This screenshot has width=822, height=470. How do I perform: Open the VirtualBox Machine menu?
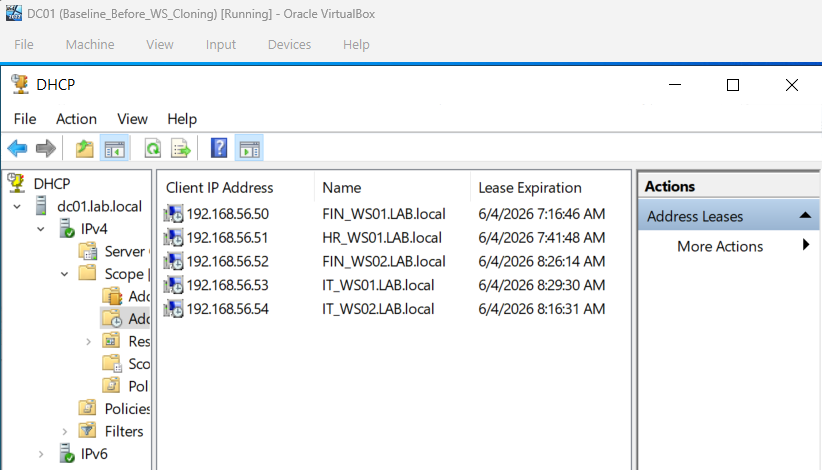tap(90, 45)
